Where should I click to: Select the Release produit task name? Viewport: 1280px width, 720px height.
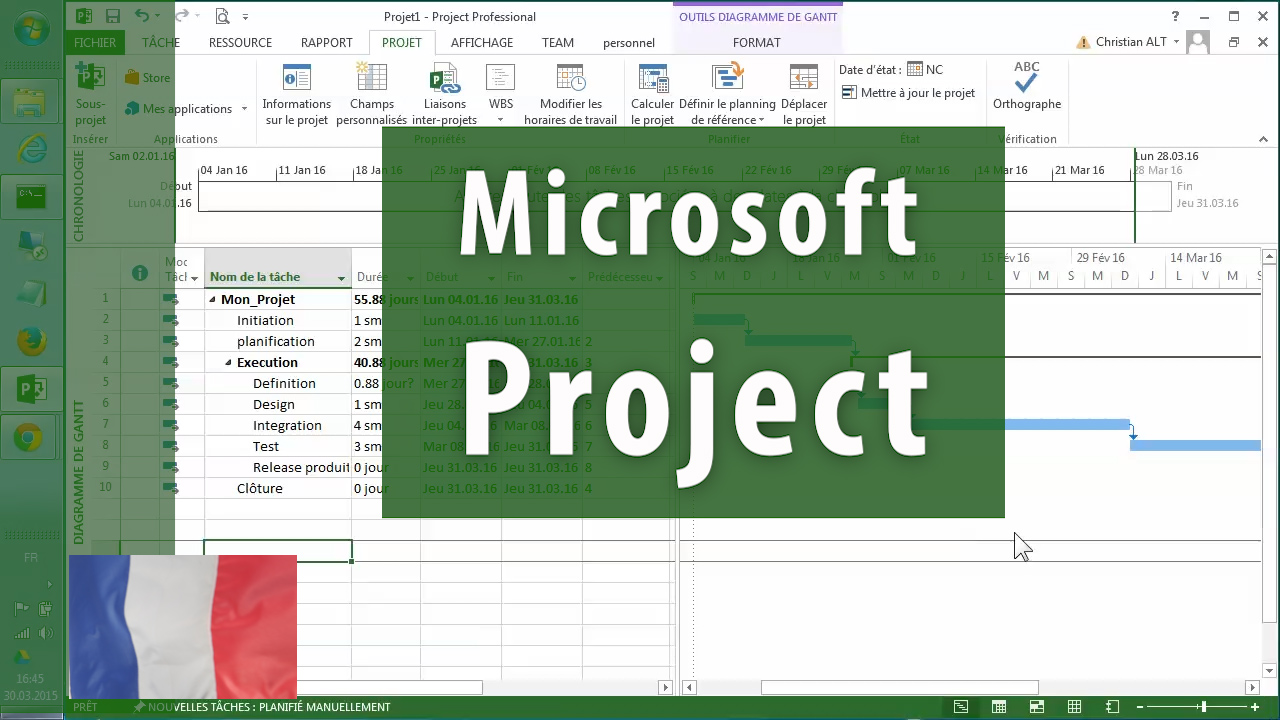coord(301,467)
